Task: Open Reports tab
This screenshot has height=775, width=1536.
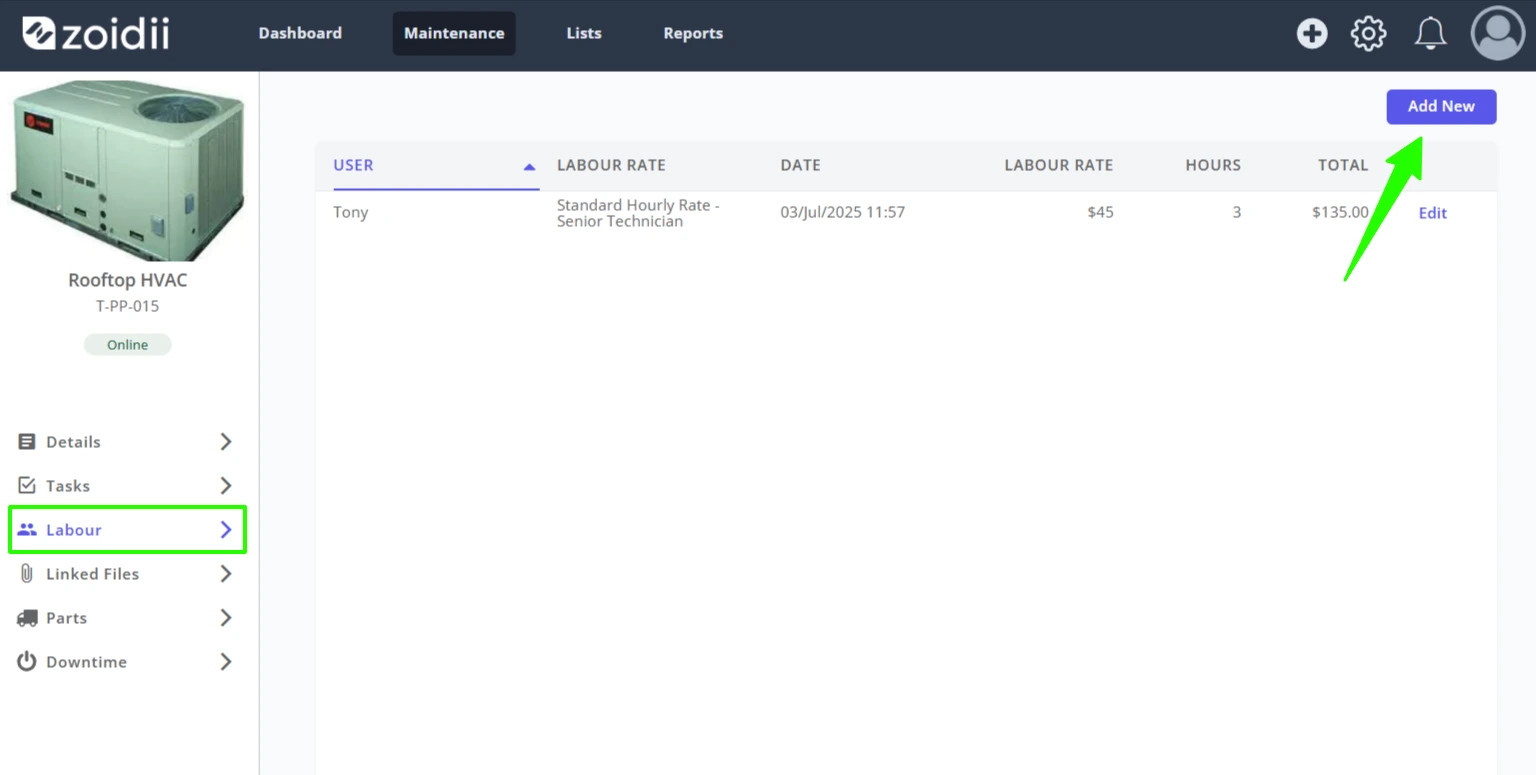Action: tap(693, 33)
